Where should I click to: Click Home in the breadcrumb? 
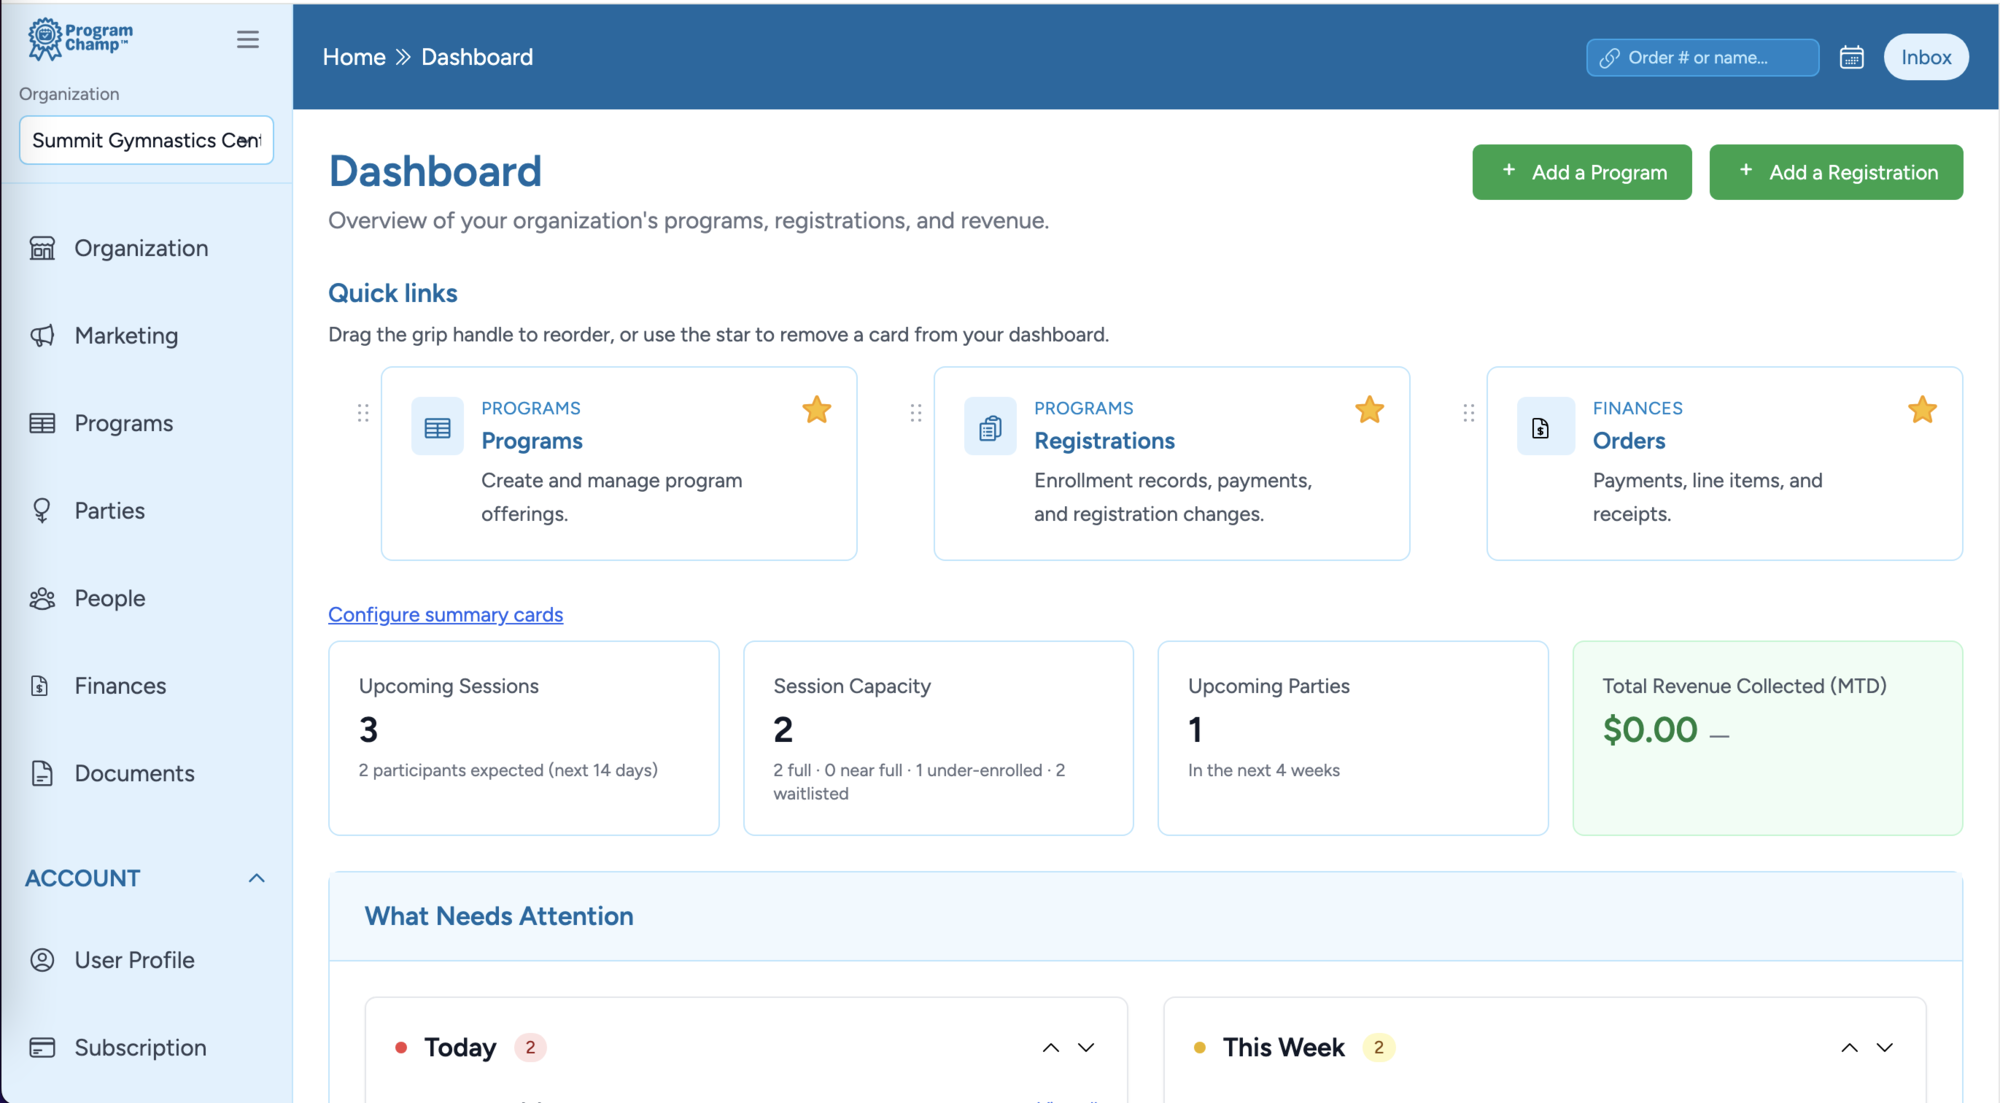coord(354,57)
